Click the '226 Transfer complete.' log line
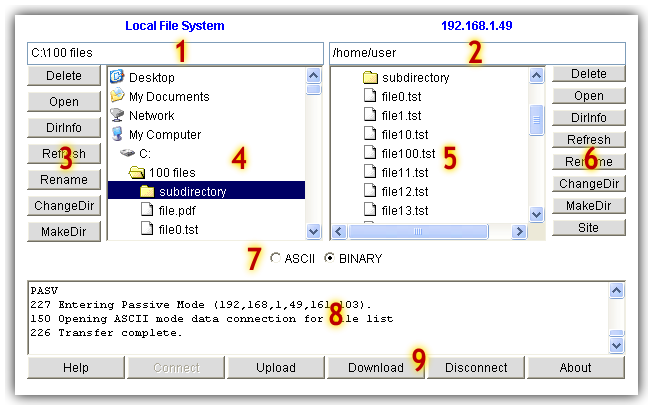Screen dimensions: 653x410 (x=106, y=333)
